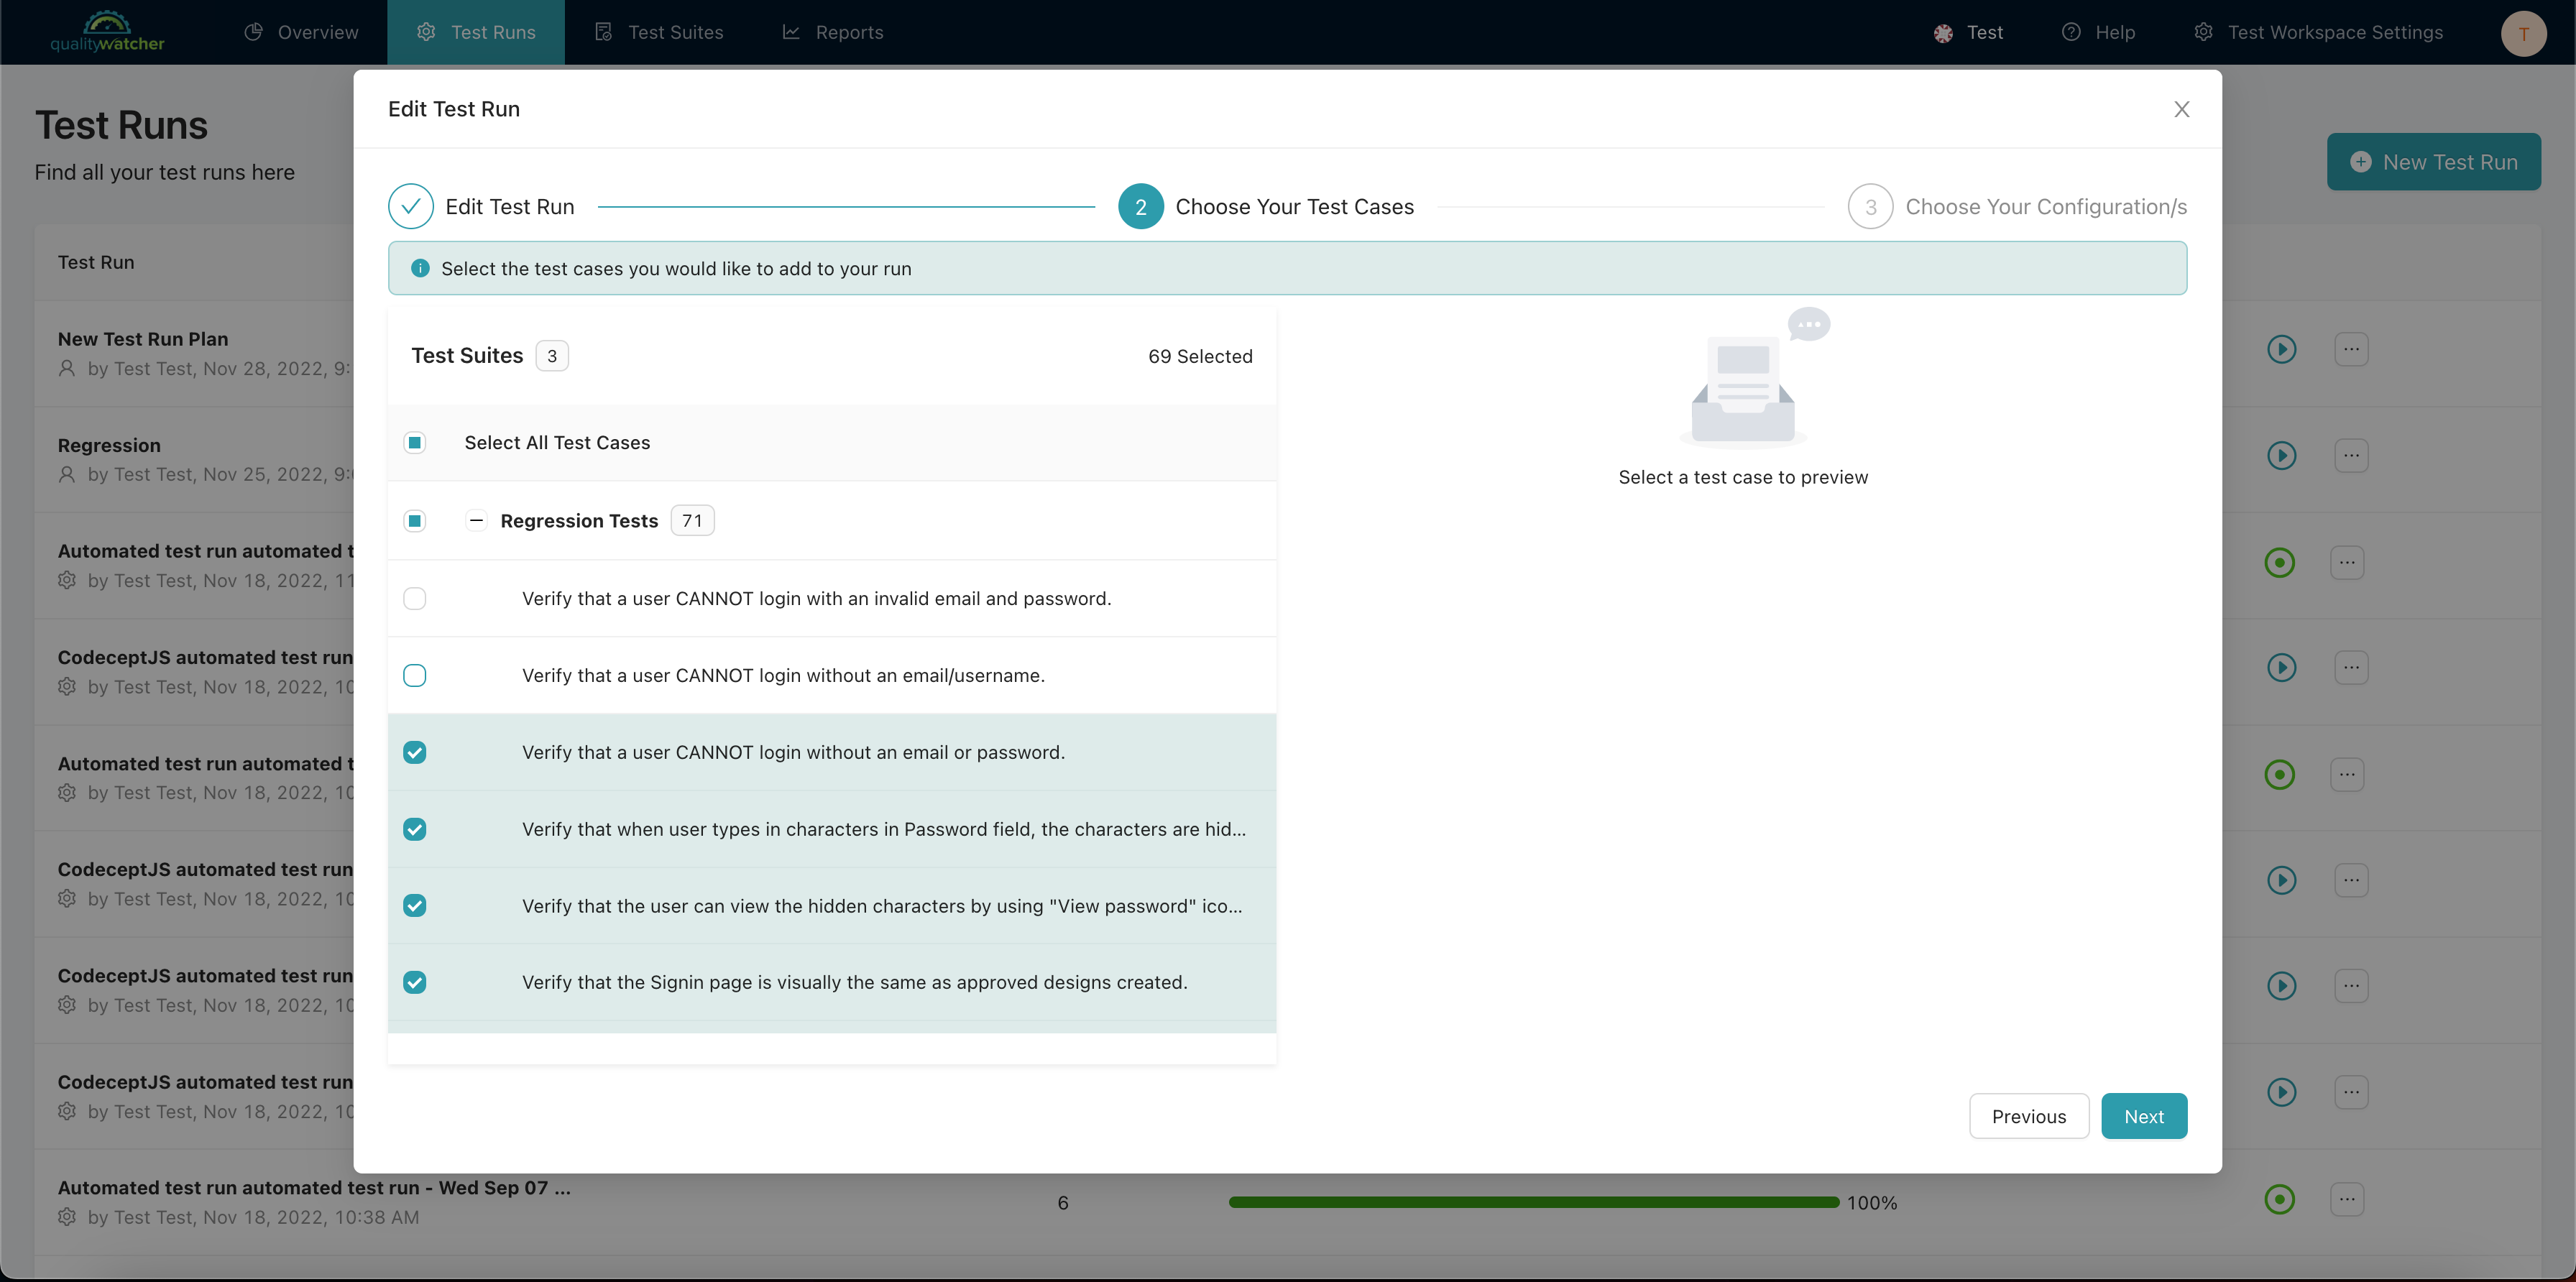Viewport: 2576px width, 1282px height.
Task: Close the Edit Test Run dialog
Action: (2181, 109)
